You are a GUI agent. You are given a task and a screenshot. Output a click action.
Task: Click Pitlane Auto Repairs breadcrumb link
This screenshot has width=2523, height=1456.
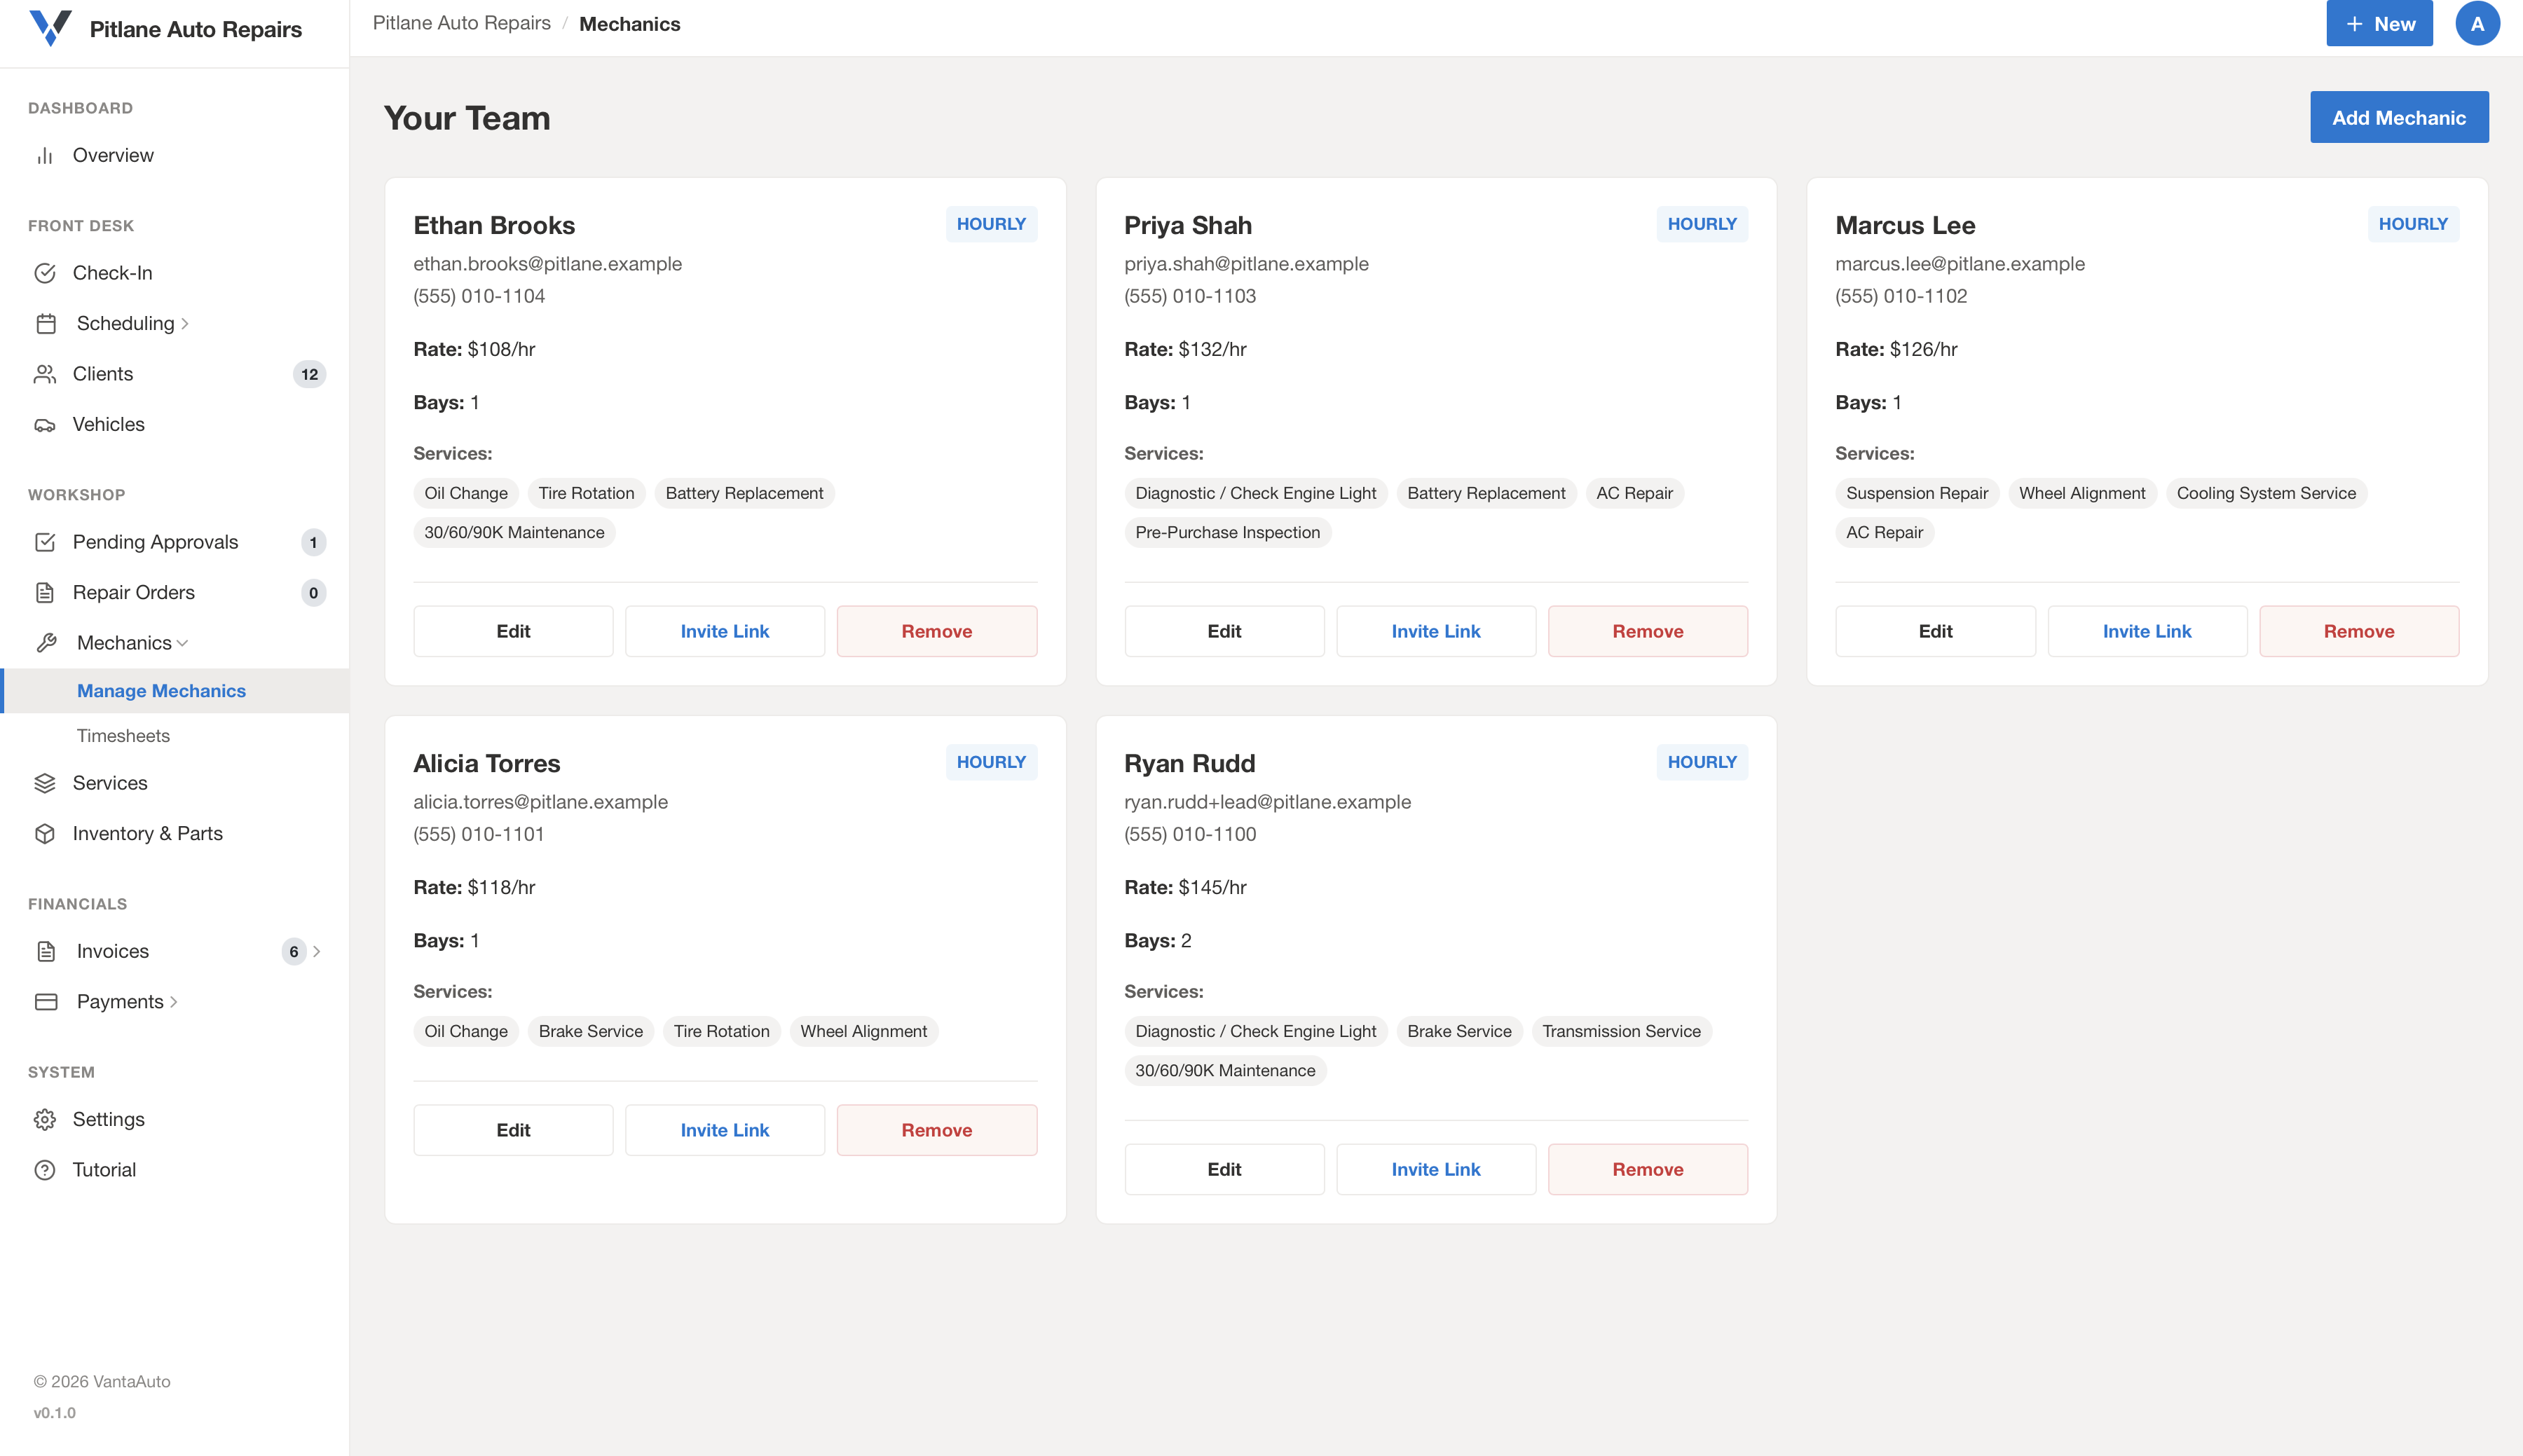coord(461,23)
